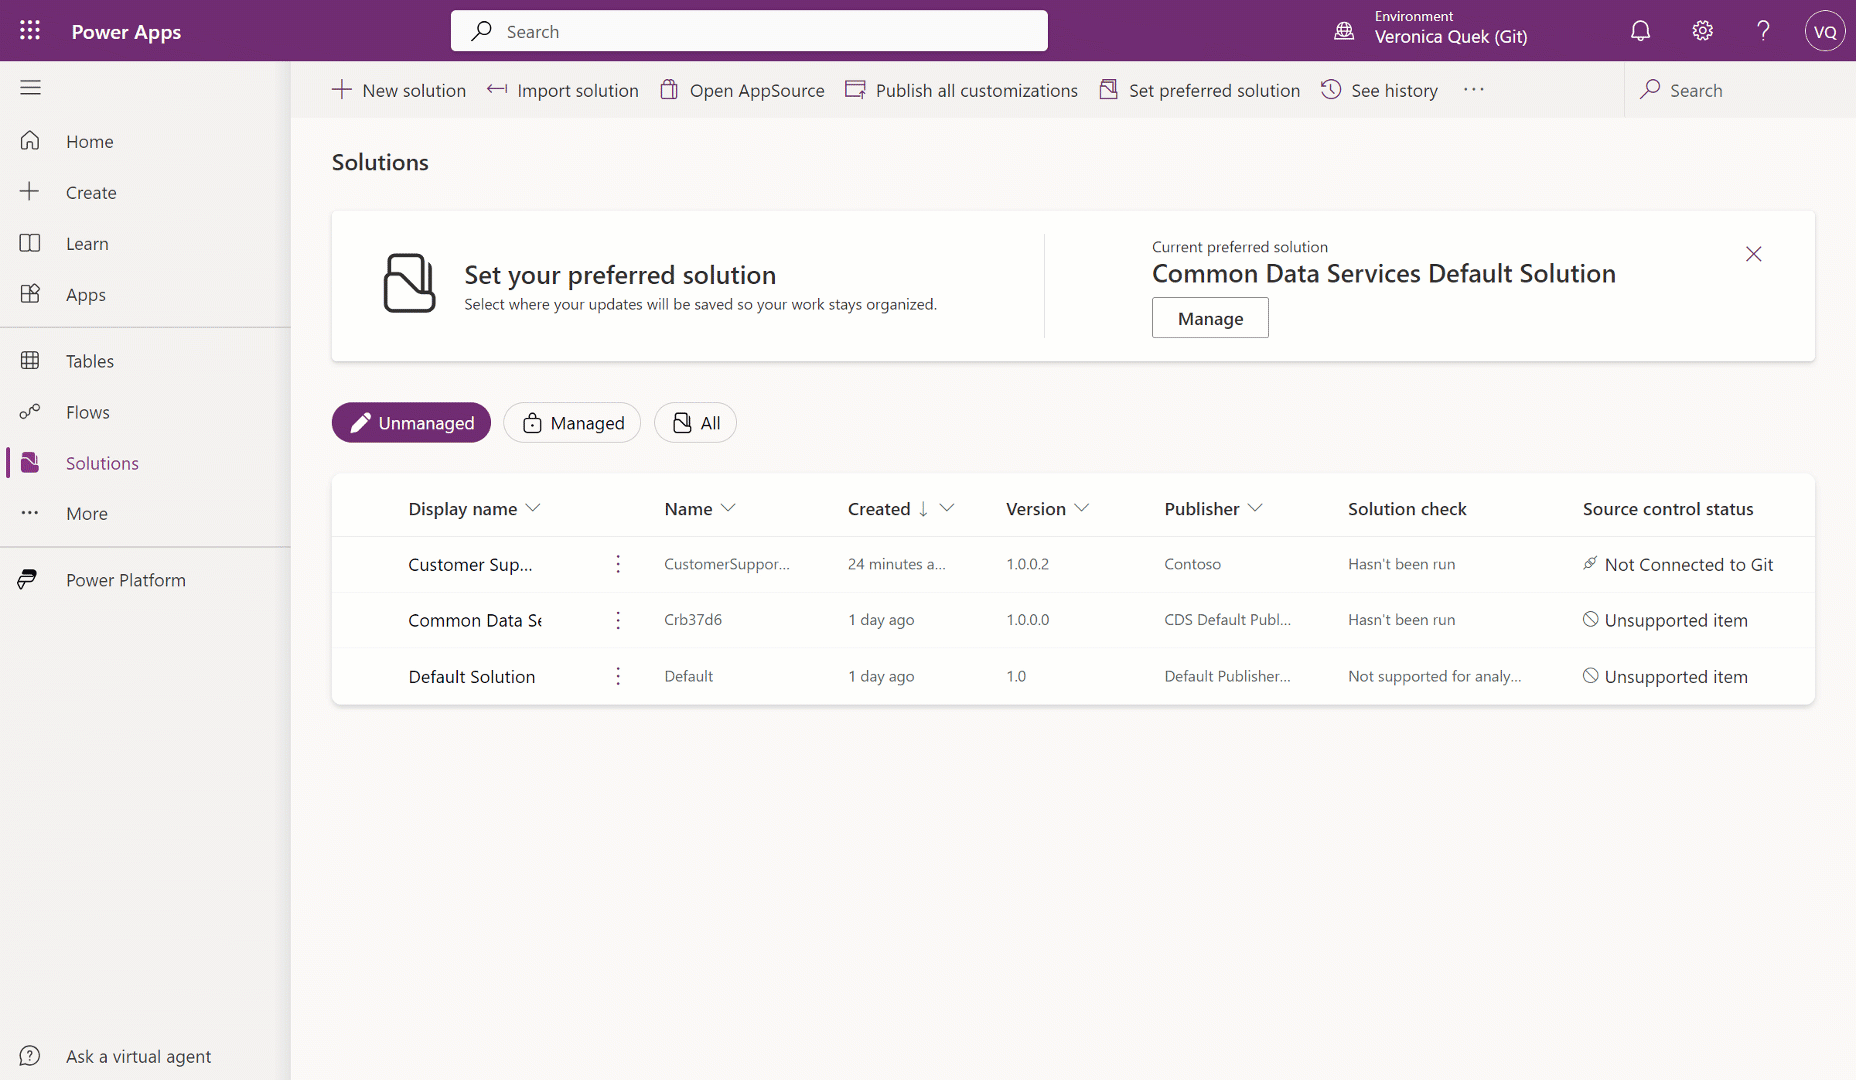Open the app launcher waffle icon

click(x=30, y=31)
